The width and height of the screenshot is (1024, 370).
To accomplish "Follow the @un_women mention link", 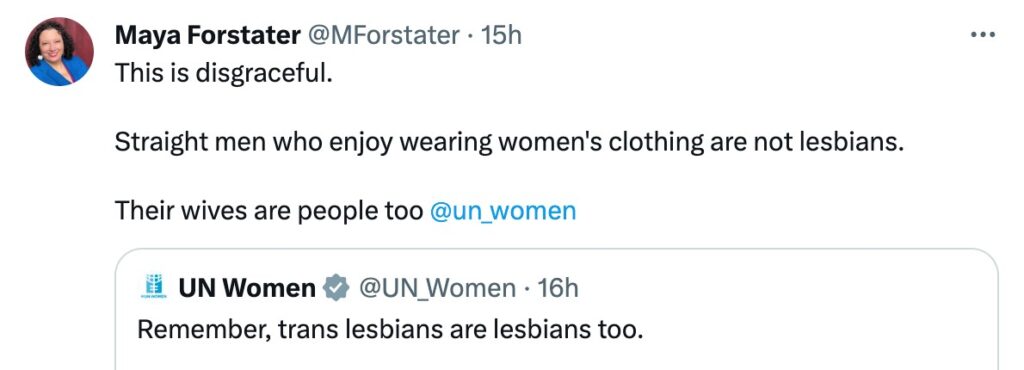I will [503, 211].
